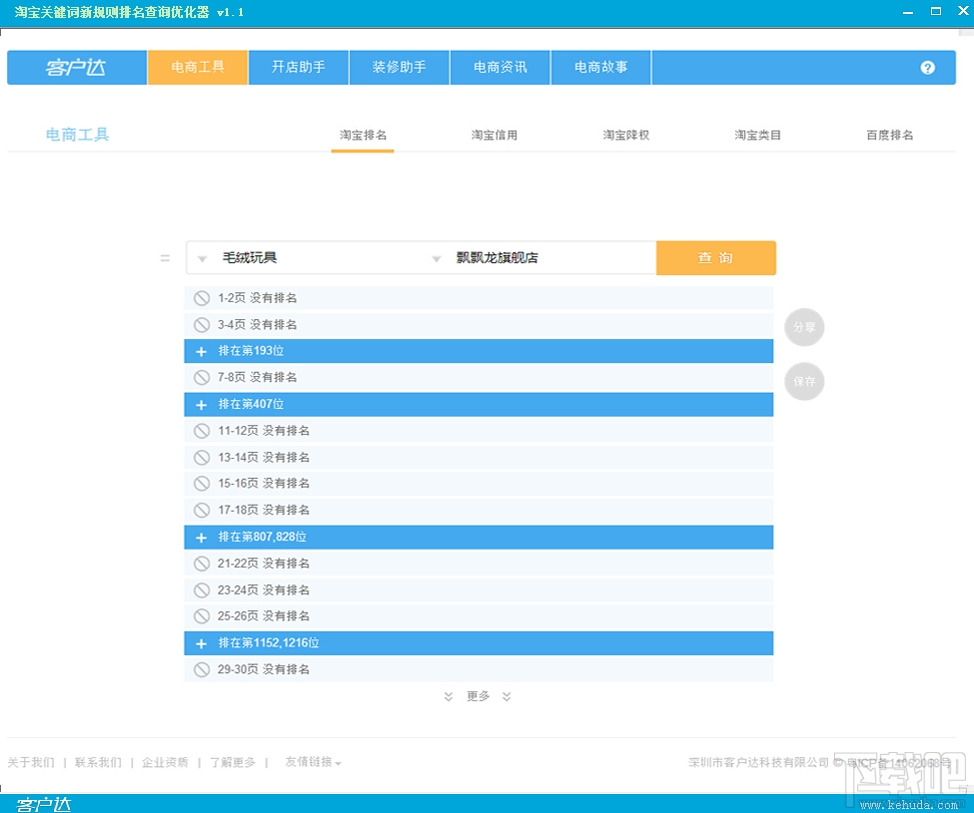Image resolution: width=974 pixels, height=813 pixels.
Task: Select the 淘宝排名 sub-tab
Action: 363,135
